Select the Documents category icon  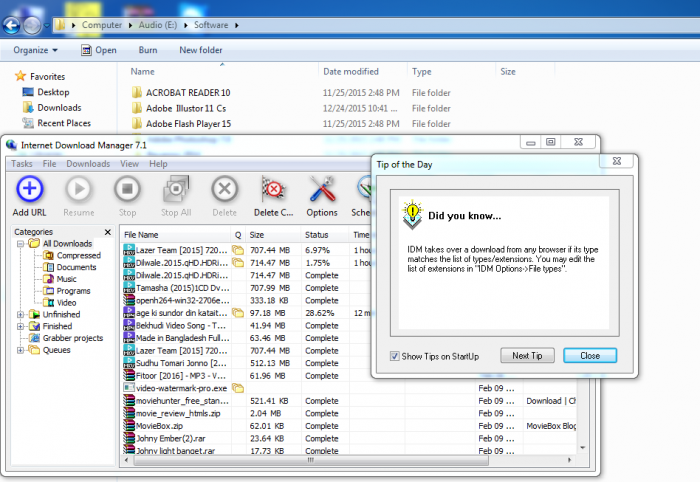tap(48, 267)
